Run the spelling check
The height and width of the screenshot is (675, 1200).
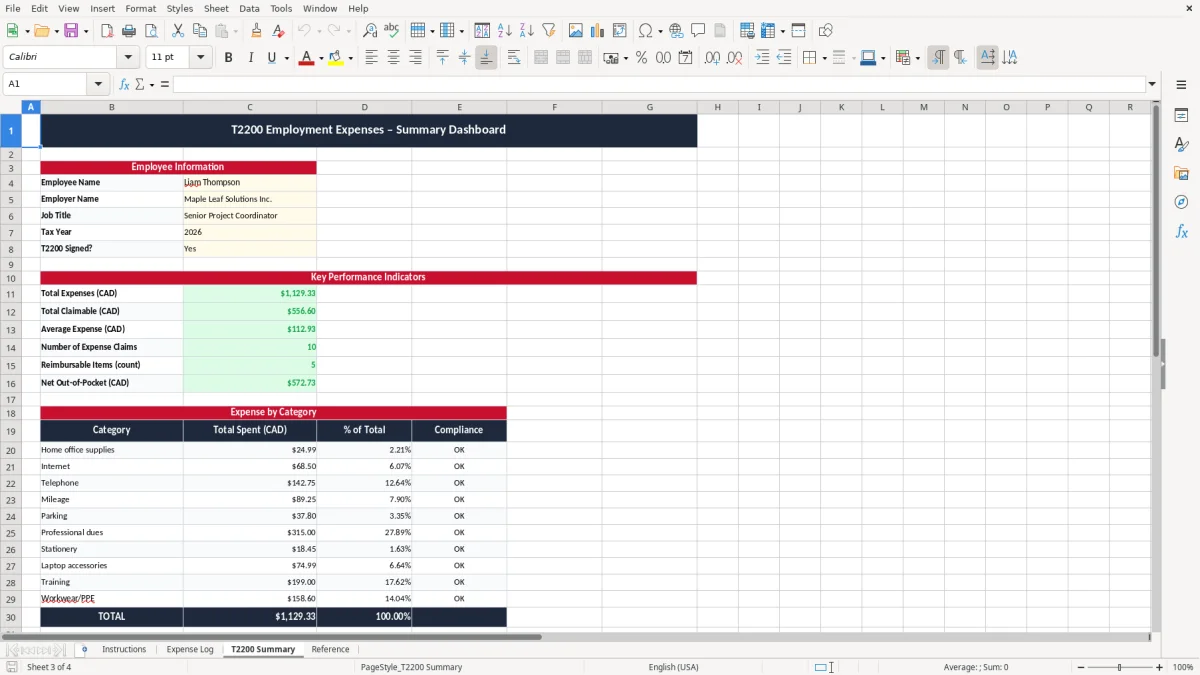point(391,31)
